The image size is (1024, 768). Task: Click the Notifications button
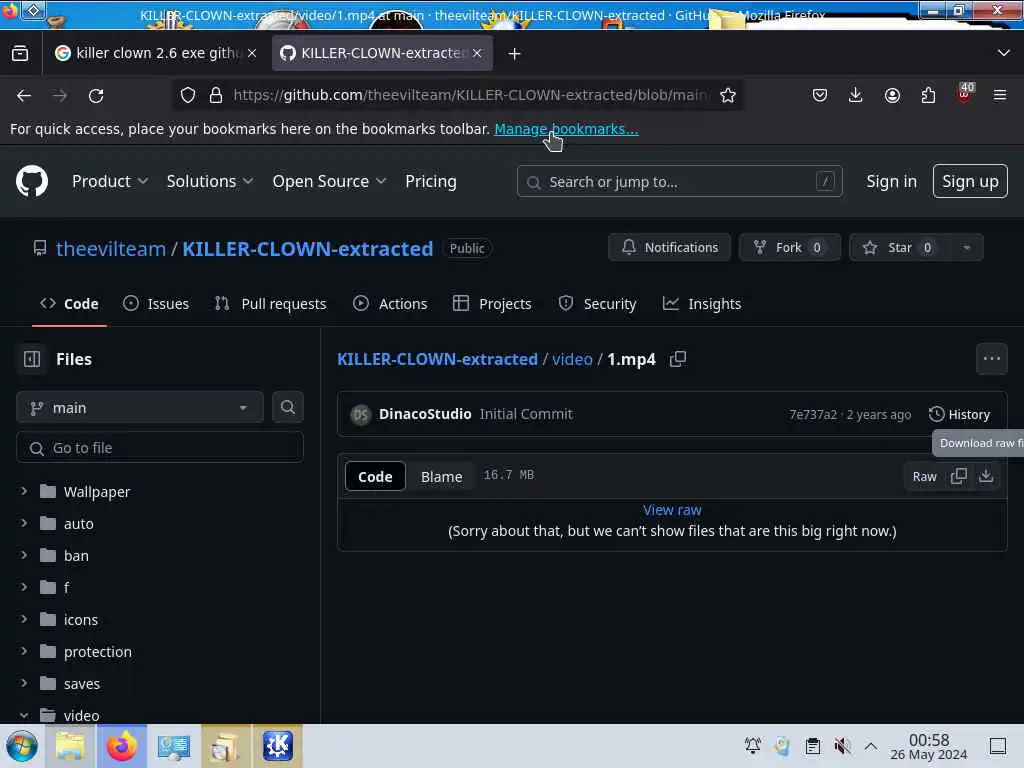pos(669,248)
